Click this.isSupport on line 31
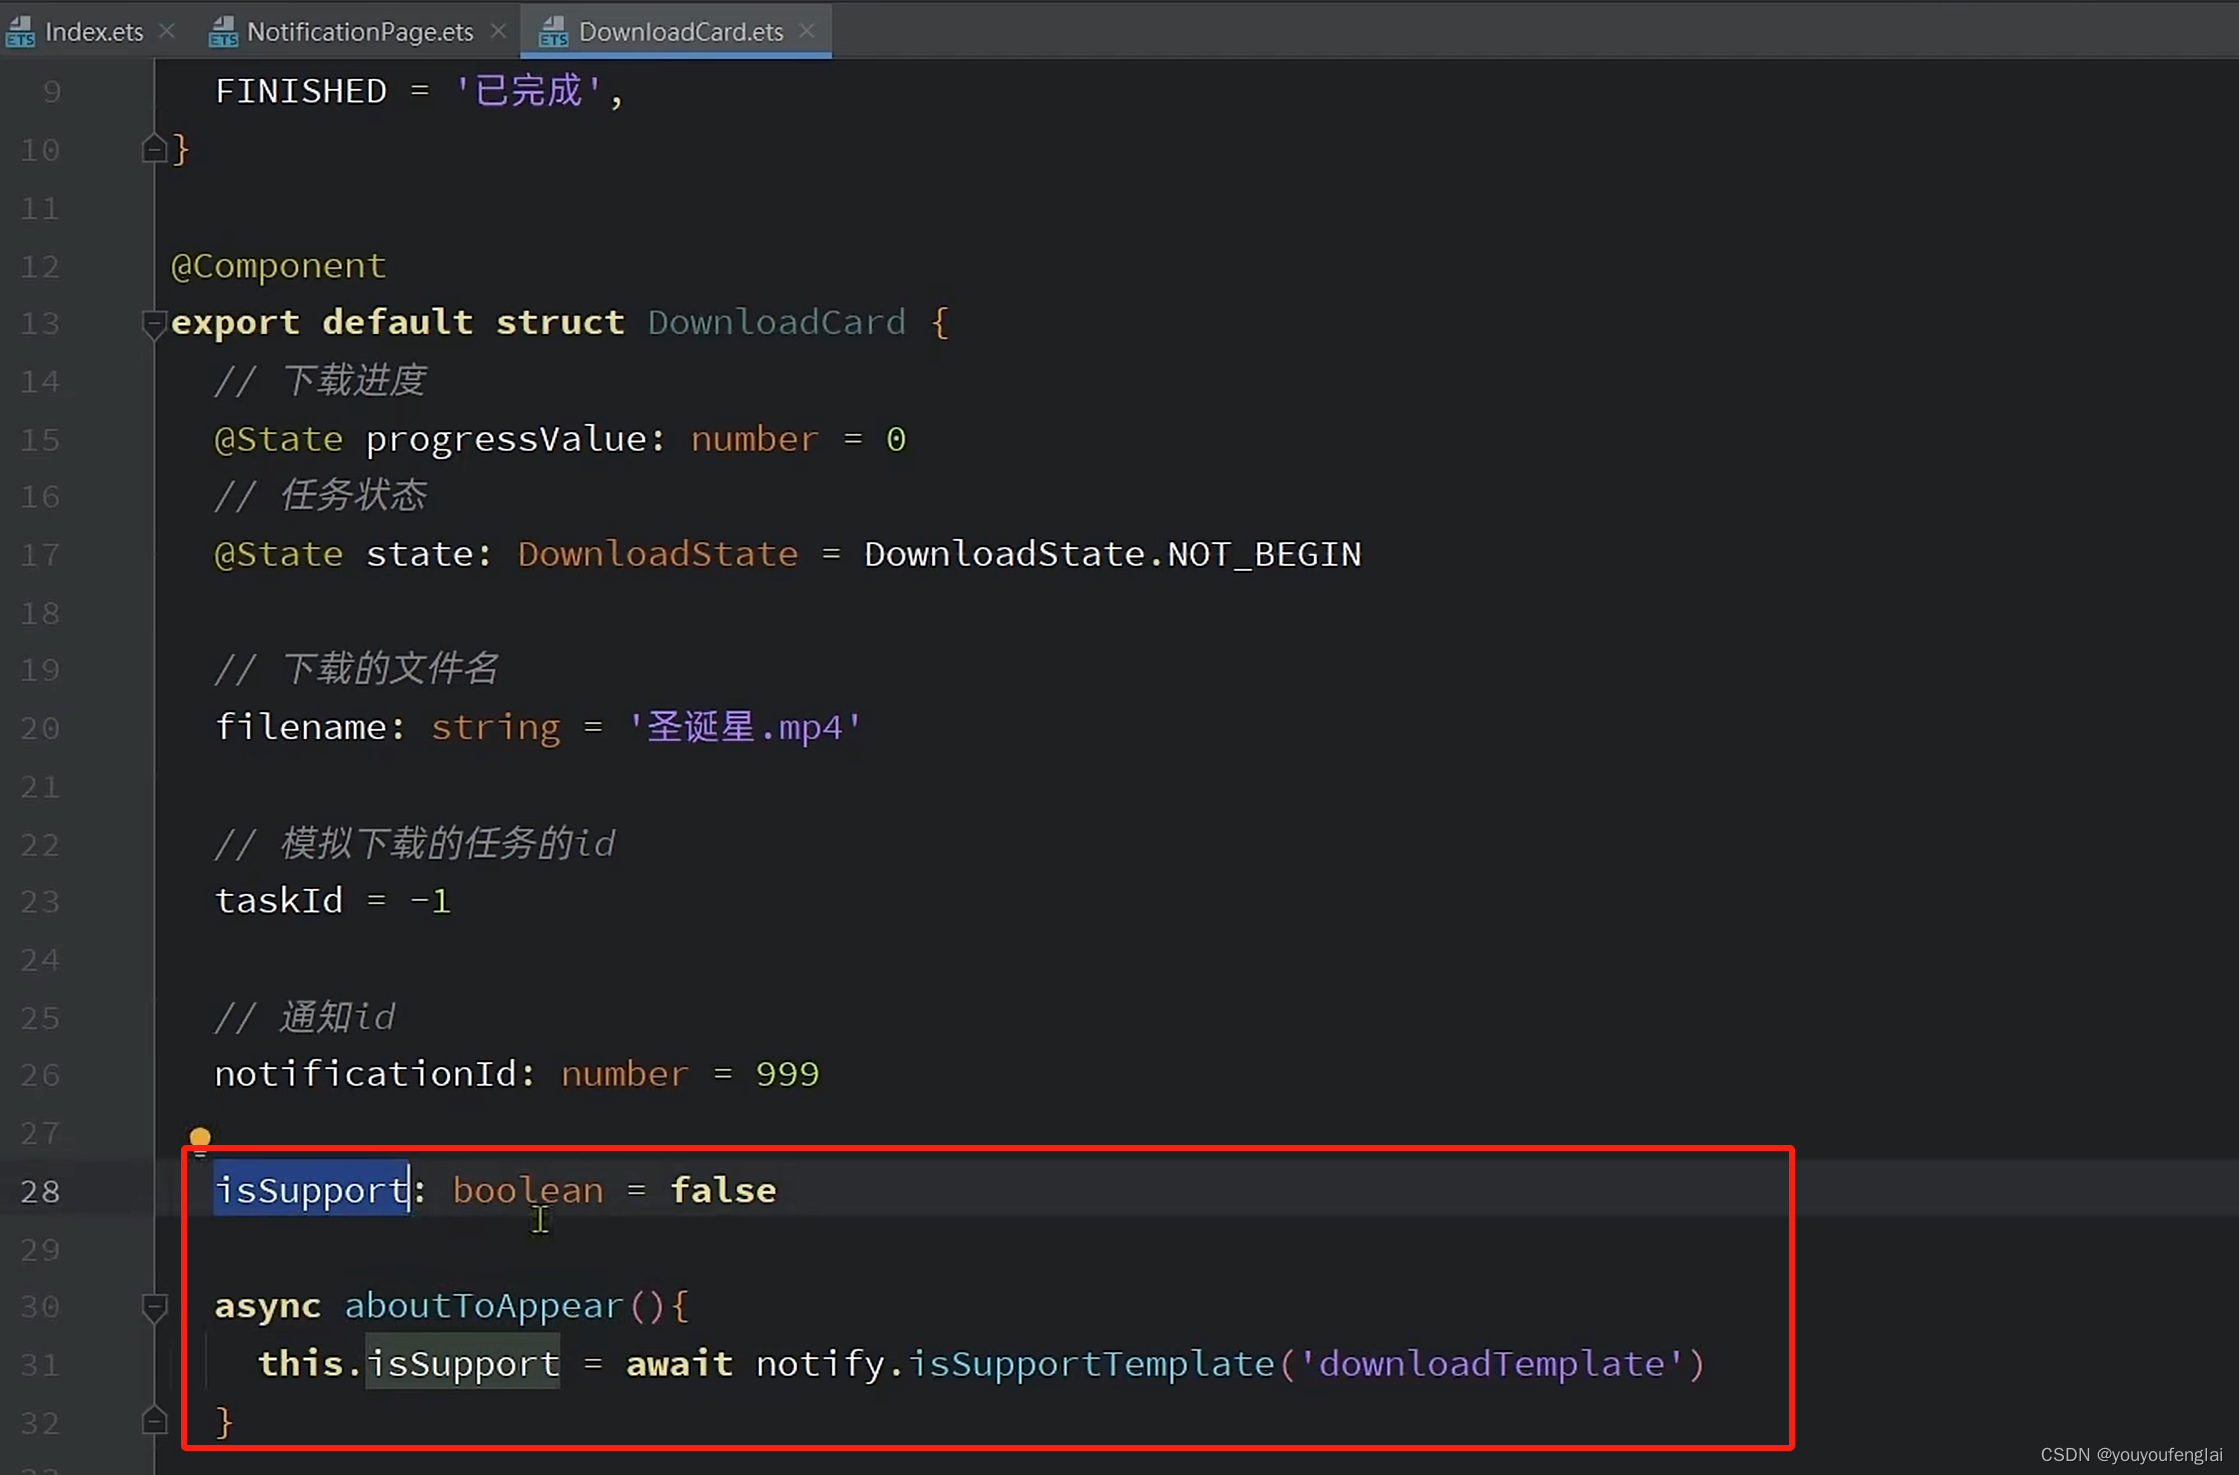This screenshot has height=1475, width=2239. click(x=409, y=1364)
